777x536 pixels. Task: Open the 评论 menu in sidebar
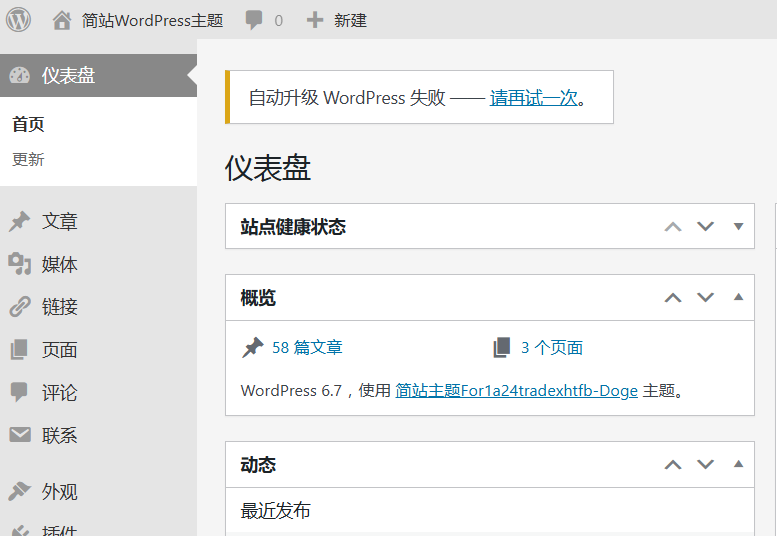tap(59, 393)
